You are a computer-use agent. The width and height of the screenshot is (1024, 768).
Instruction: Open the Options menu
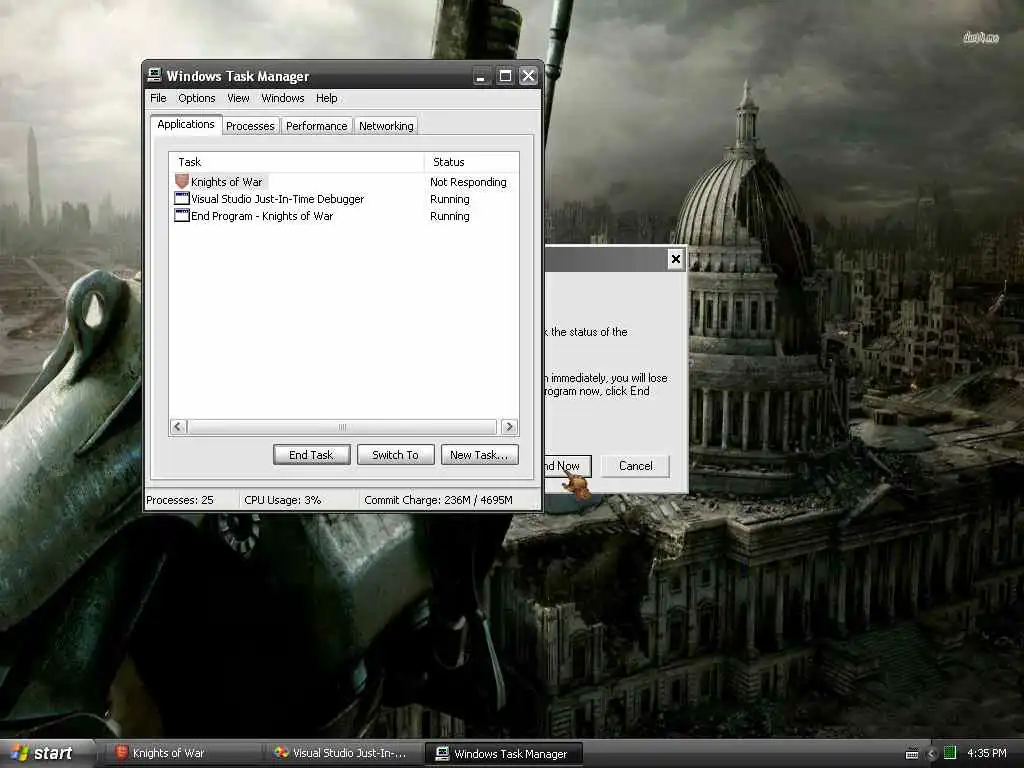point(197,98)
